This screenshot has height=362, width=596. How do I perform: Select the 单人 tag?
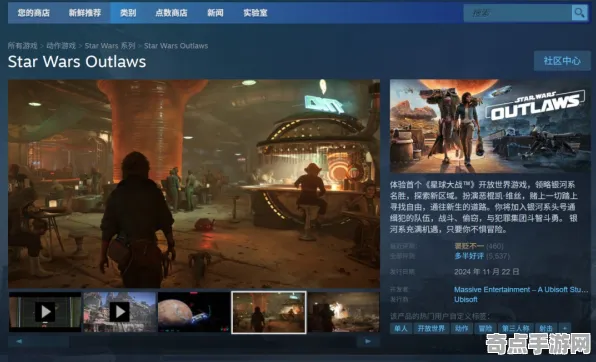pos(401,328)
